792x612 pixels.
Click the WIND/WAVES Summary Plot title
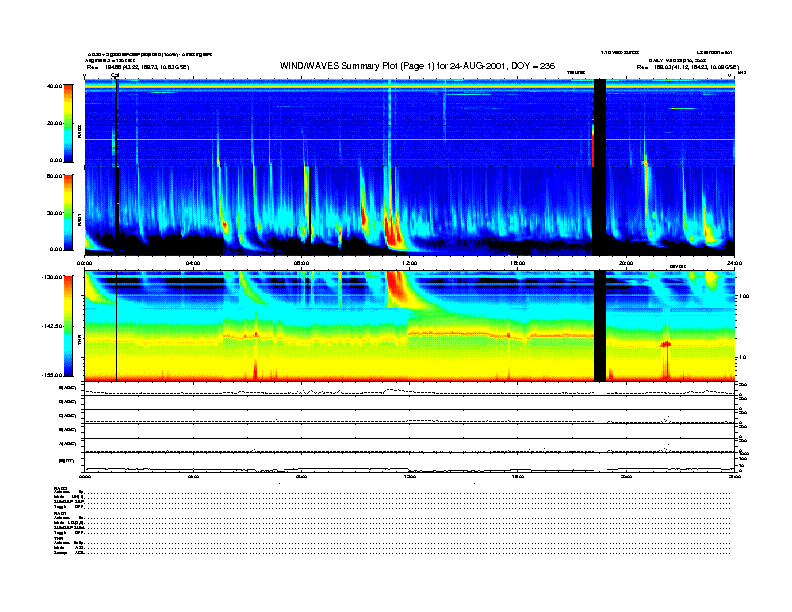417,66
